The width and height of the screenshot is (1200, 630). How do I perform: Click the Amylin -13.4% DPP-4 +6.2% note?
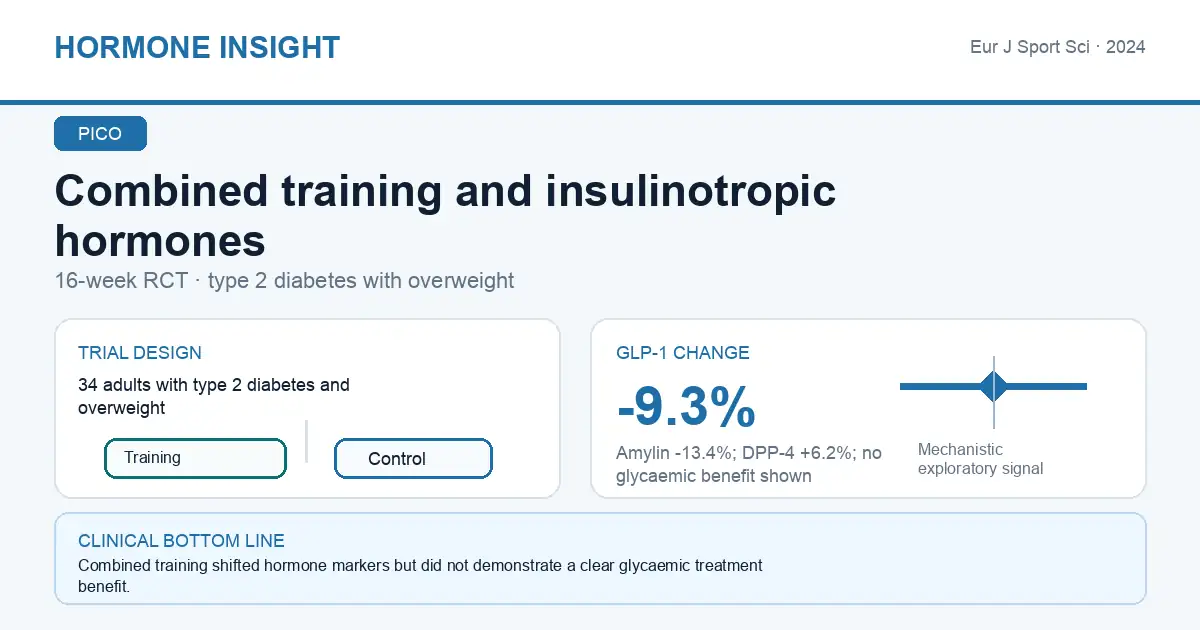[749, 464]
